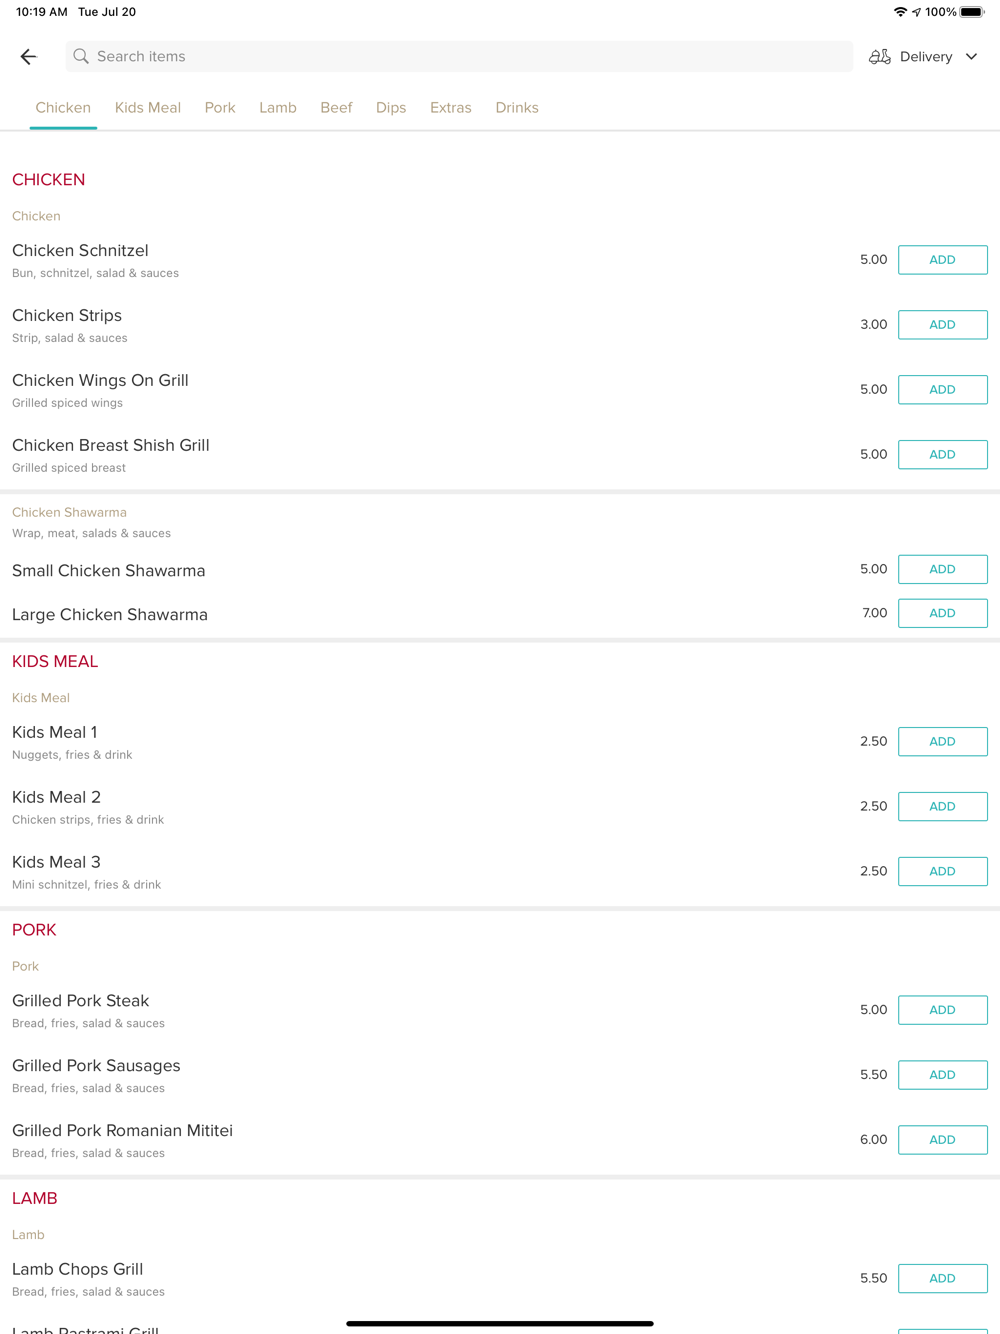The width and height of the screenshot is (1000, 1334).
Task: Click the search magnifier icon
Action: point(81,57)
